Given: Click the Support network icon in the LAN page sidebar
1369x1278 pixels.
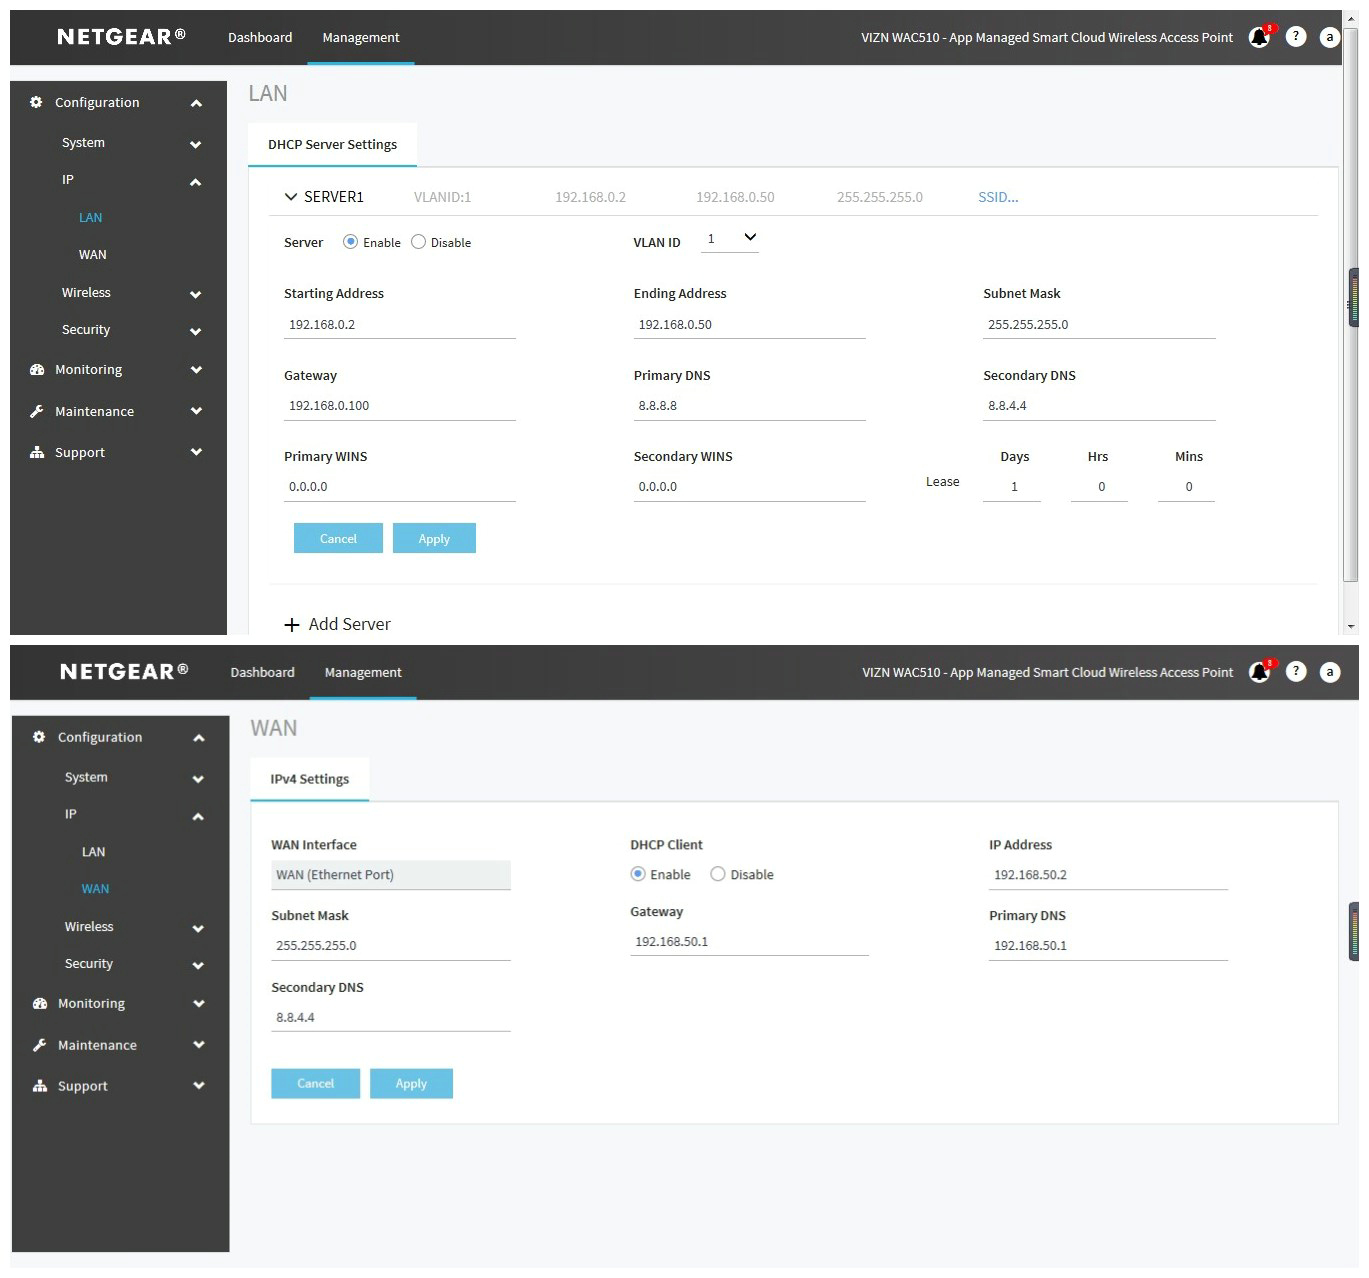Looking at the screenshot, I should click(x=37, y=453).
